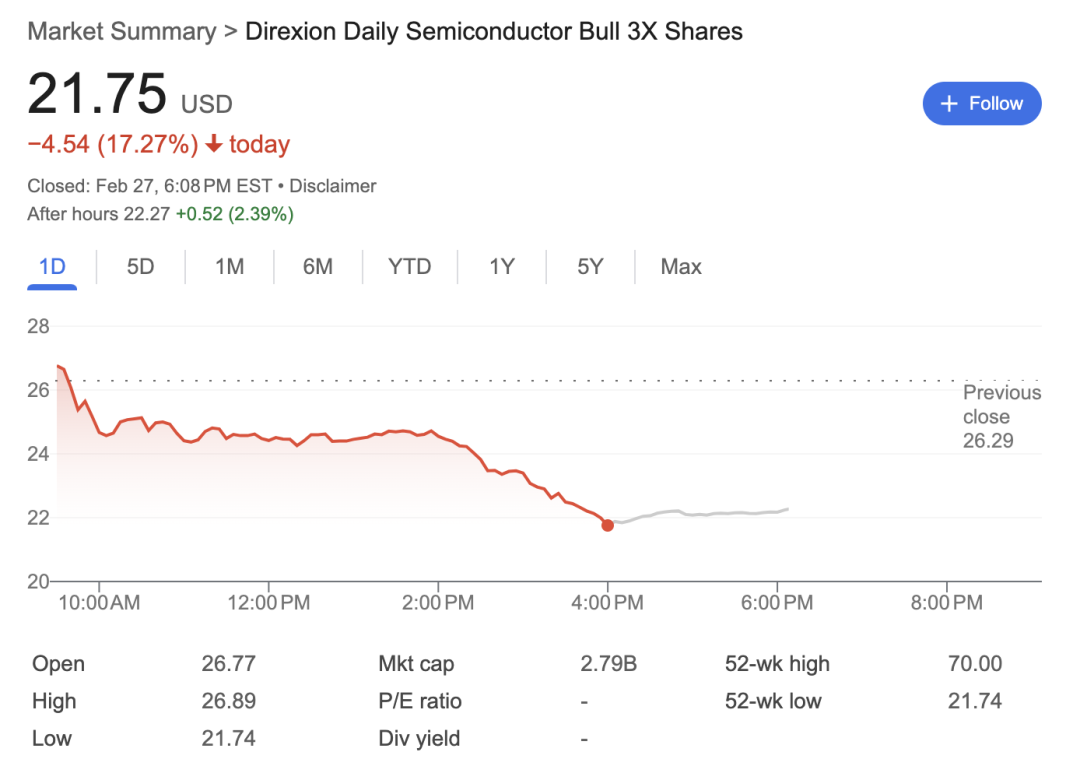1080x766 pixels.
Task: Click the red closing price dot on the chart
Action: (608, 526)
